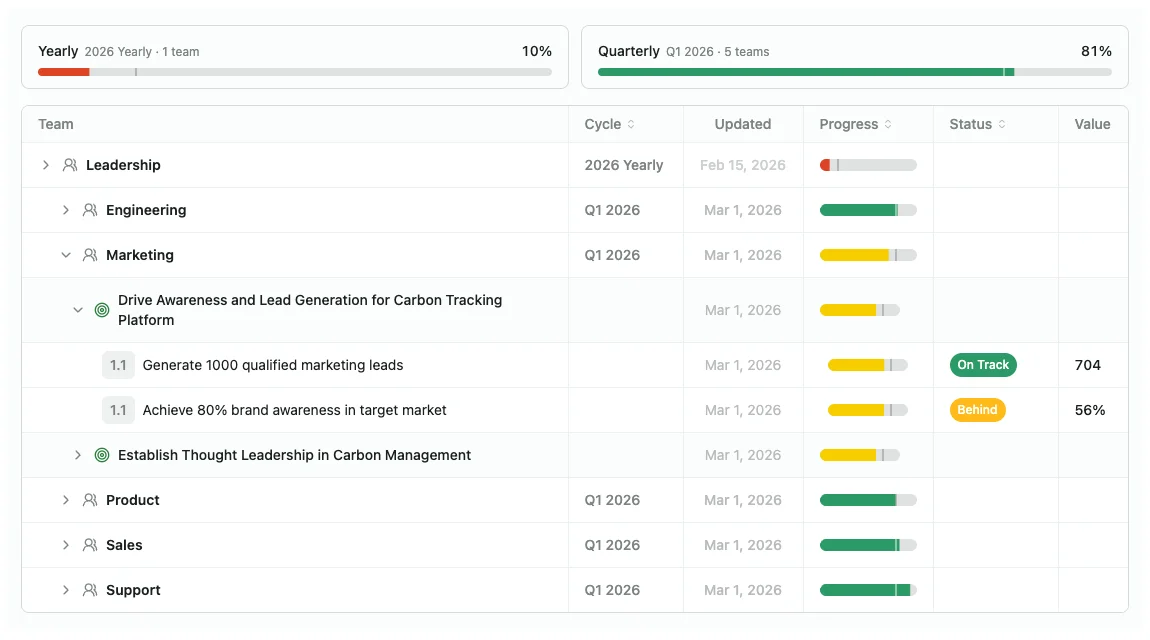Select the Support team name
1150x640 pixels.
click(x=133, y=590)
